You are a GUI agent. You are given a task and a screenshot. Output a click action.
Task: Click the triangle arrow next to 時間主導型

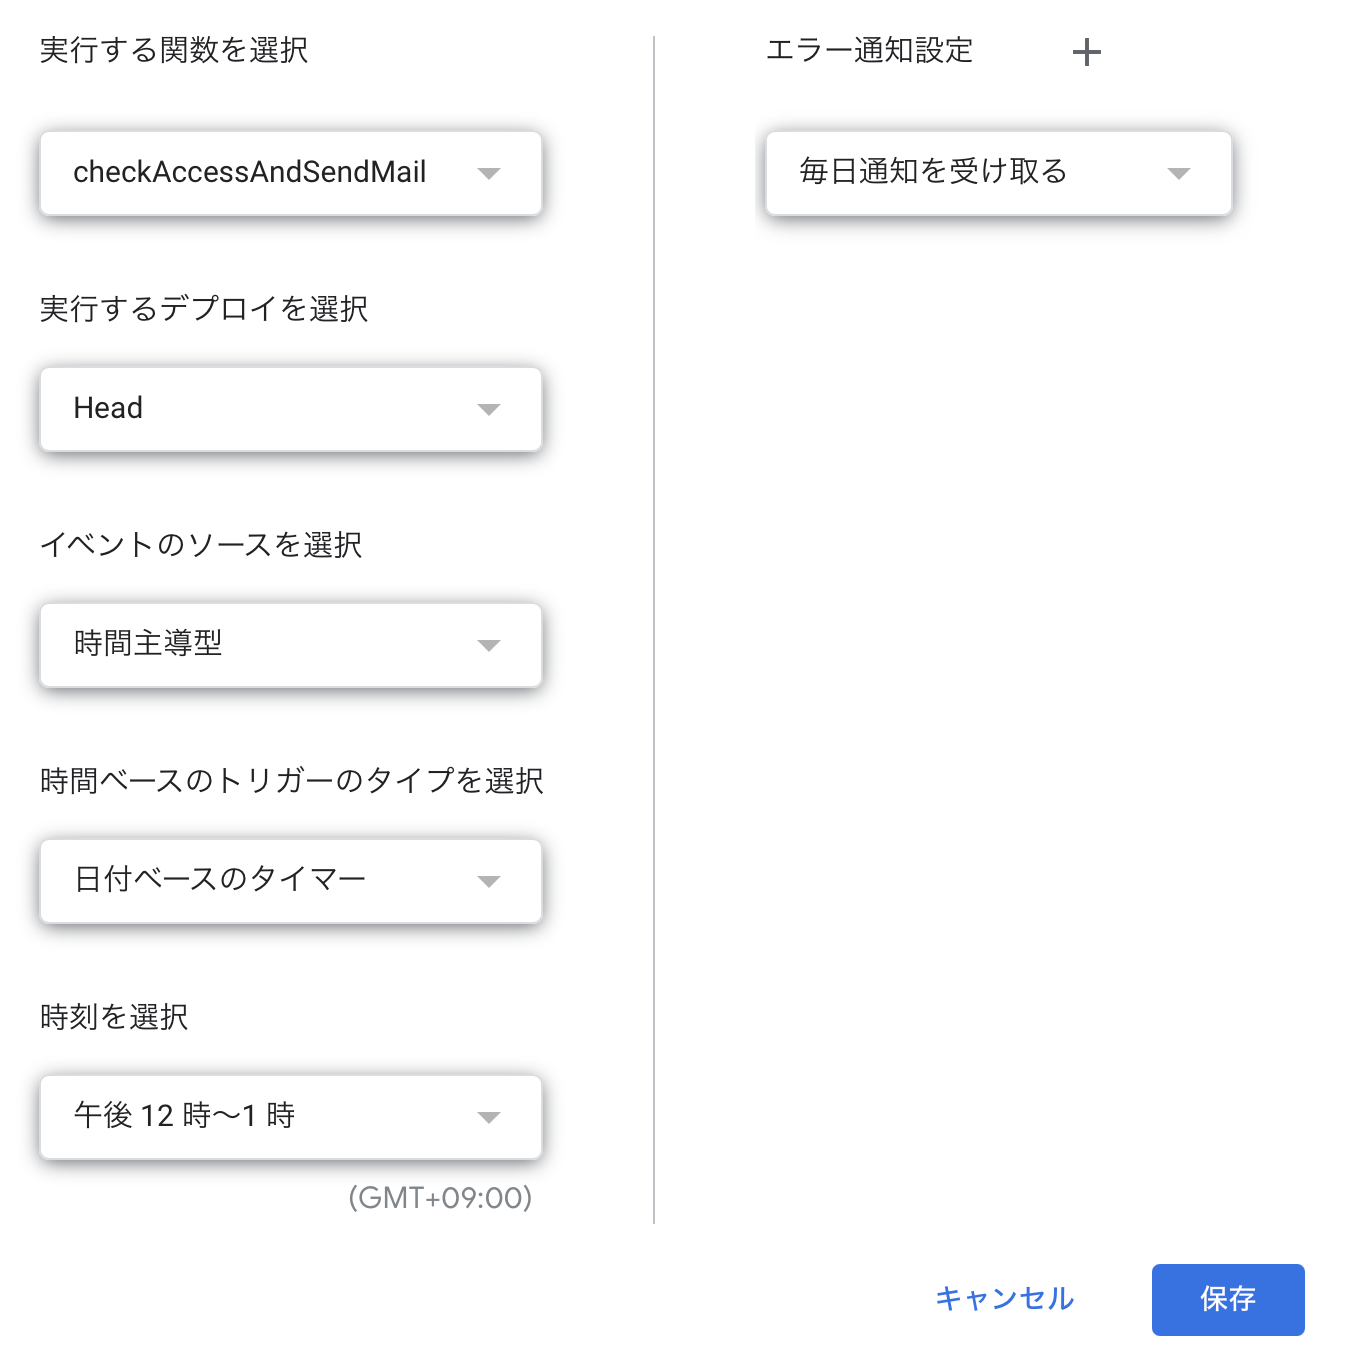(x=488, y=646)
